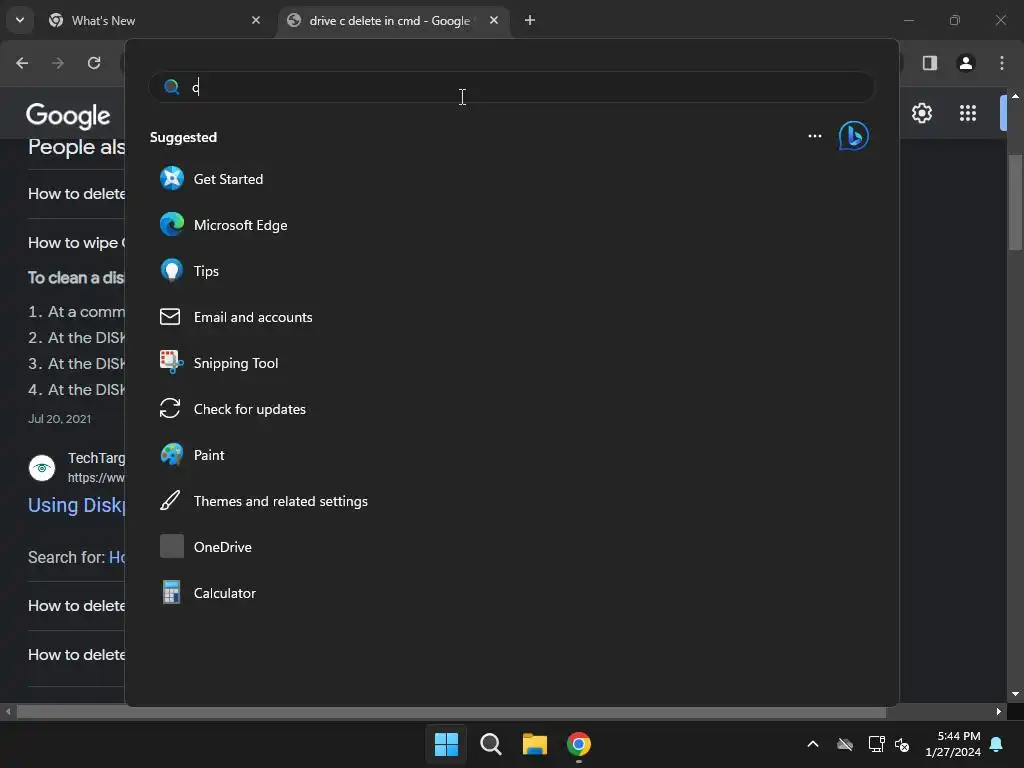Click the scroll right arrow
This screenshot has width=1024, height=768.
pos(999,712)
